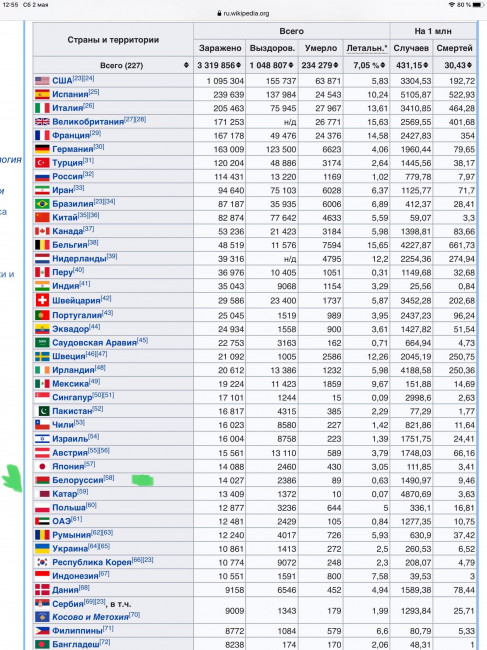Click the Switzerland flag icon
Screen dimensions: 487x650
pyautogui.click(x=42, y=300)
